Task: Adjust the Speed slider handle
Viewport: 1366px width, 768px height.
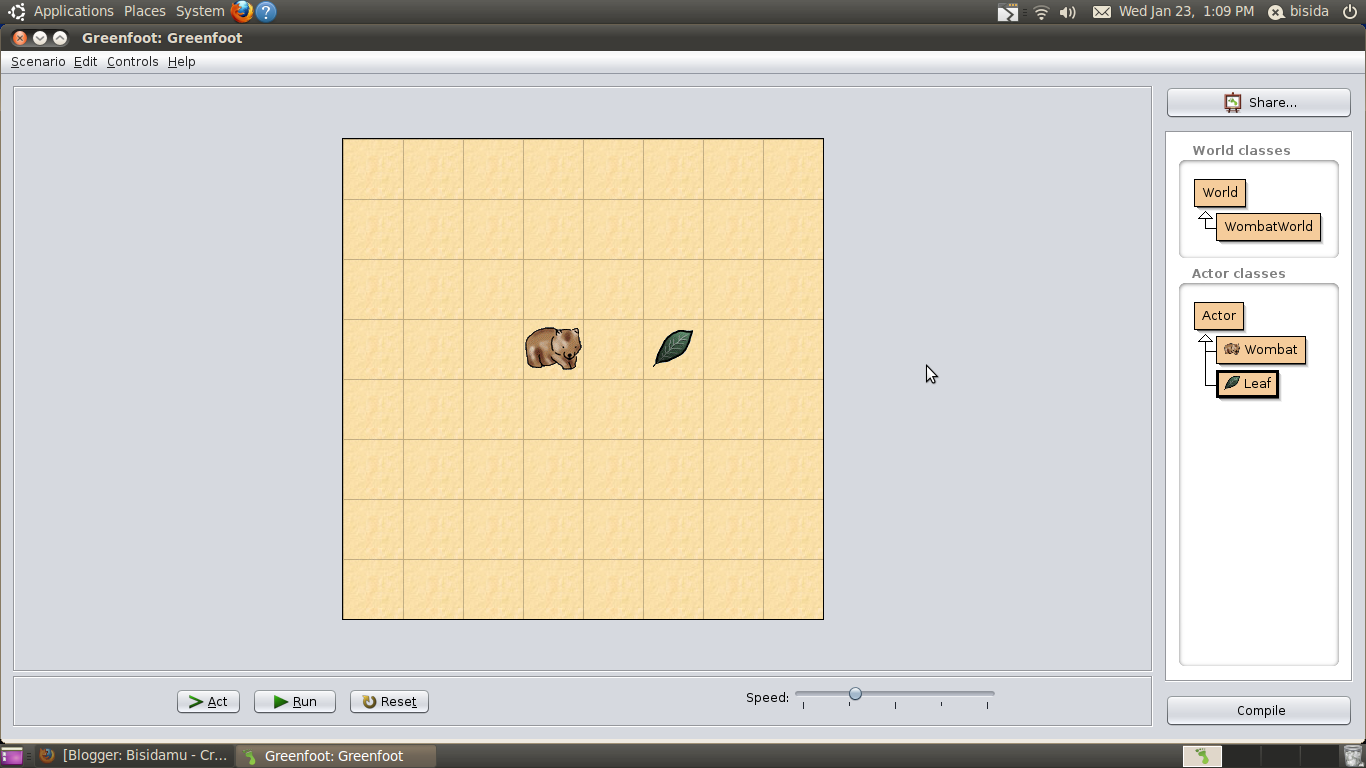Action: pos(855,693)
